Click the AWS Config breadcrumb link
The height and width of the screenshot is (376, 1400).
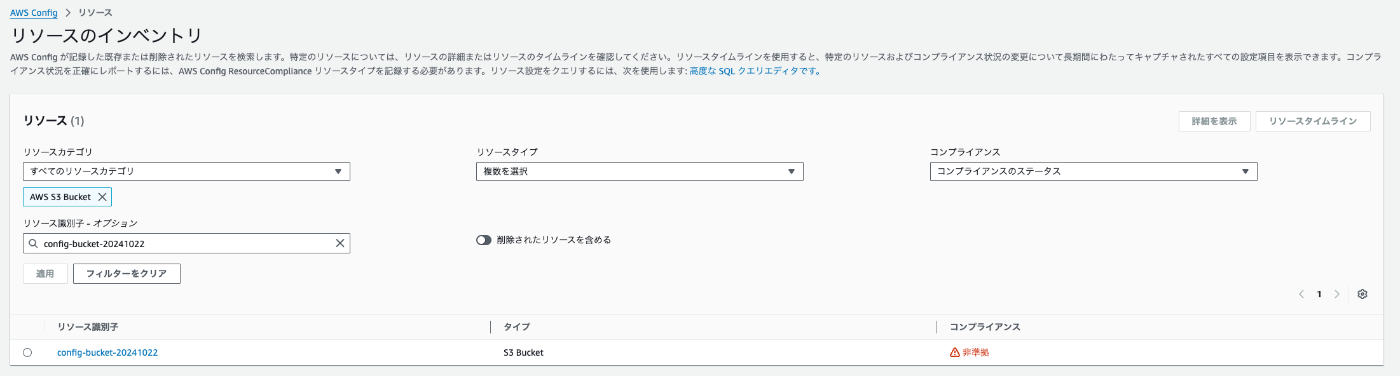click(34, 13)
